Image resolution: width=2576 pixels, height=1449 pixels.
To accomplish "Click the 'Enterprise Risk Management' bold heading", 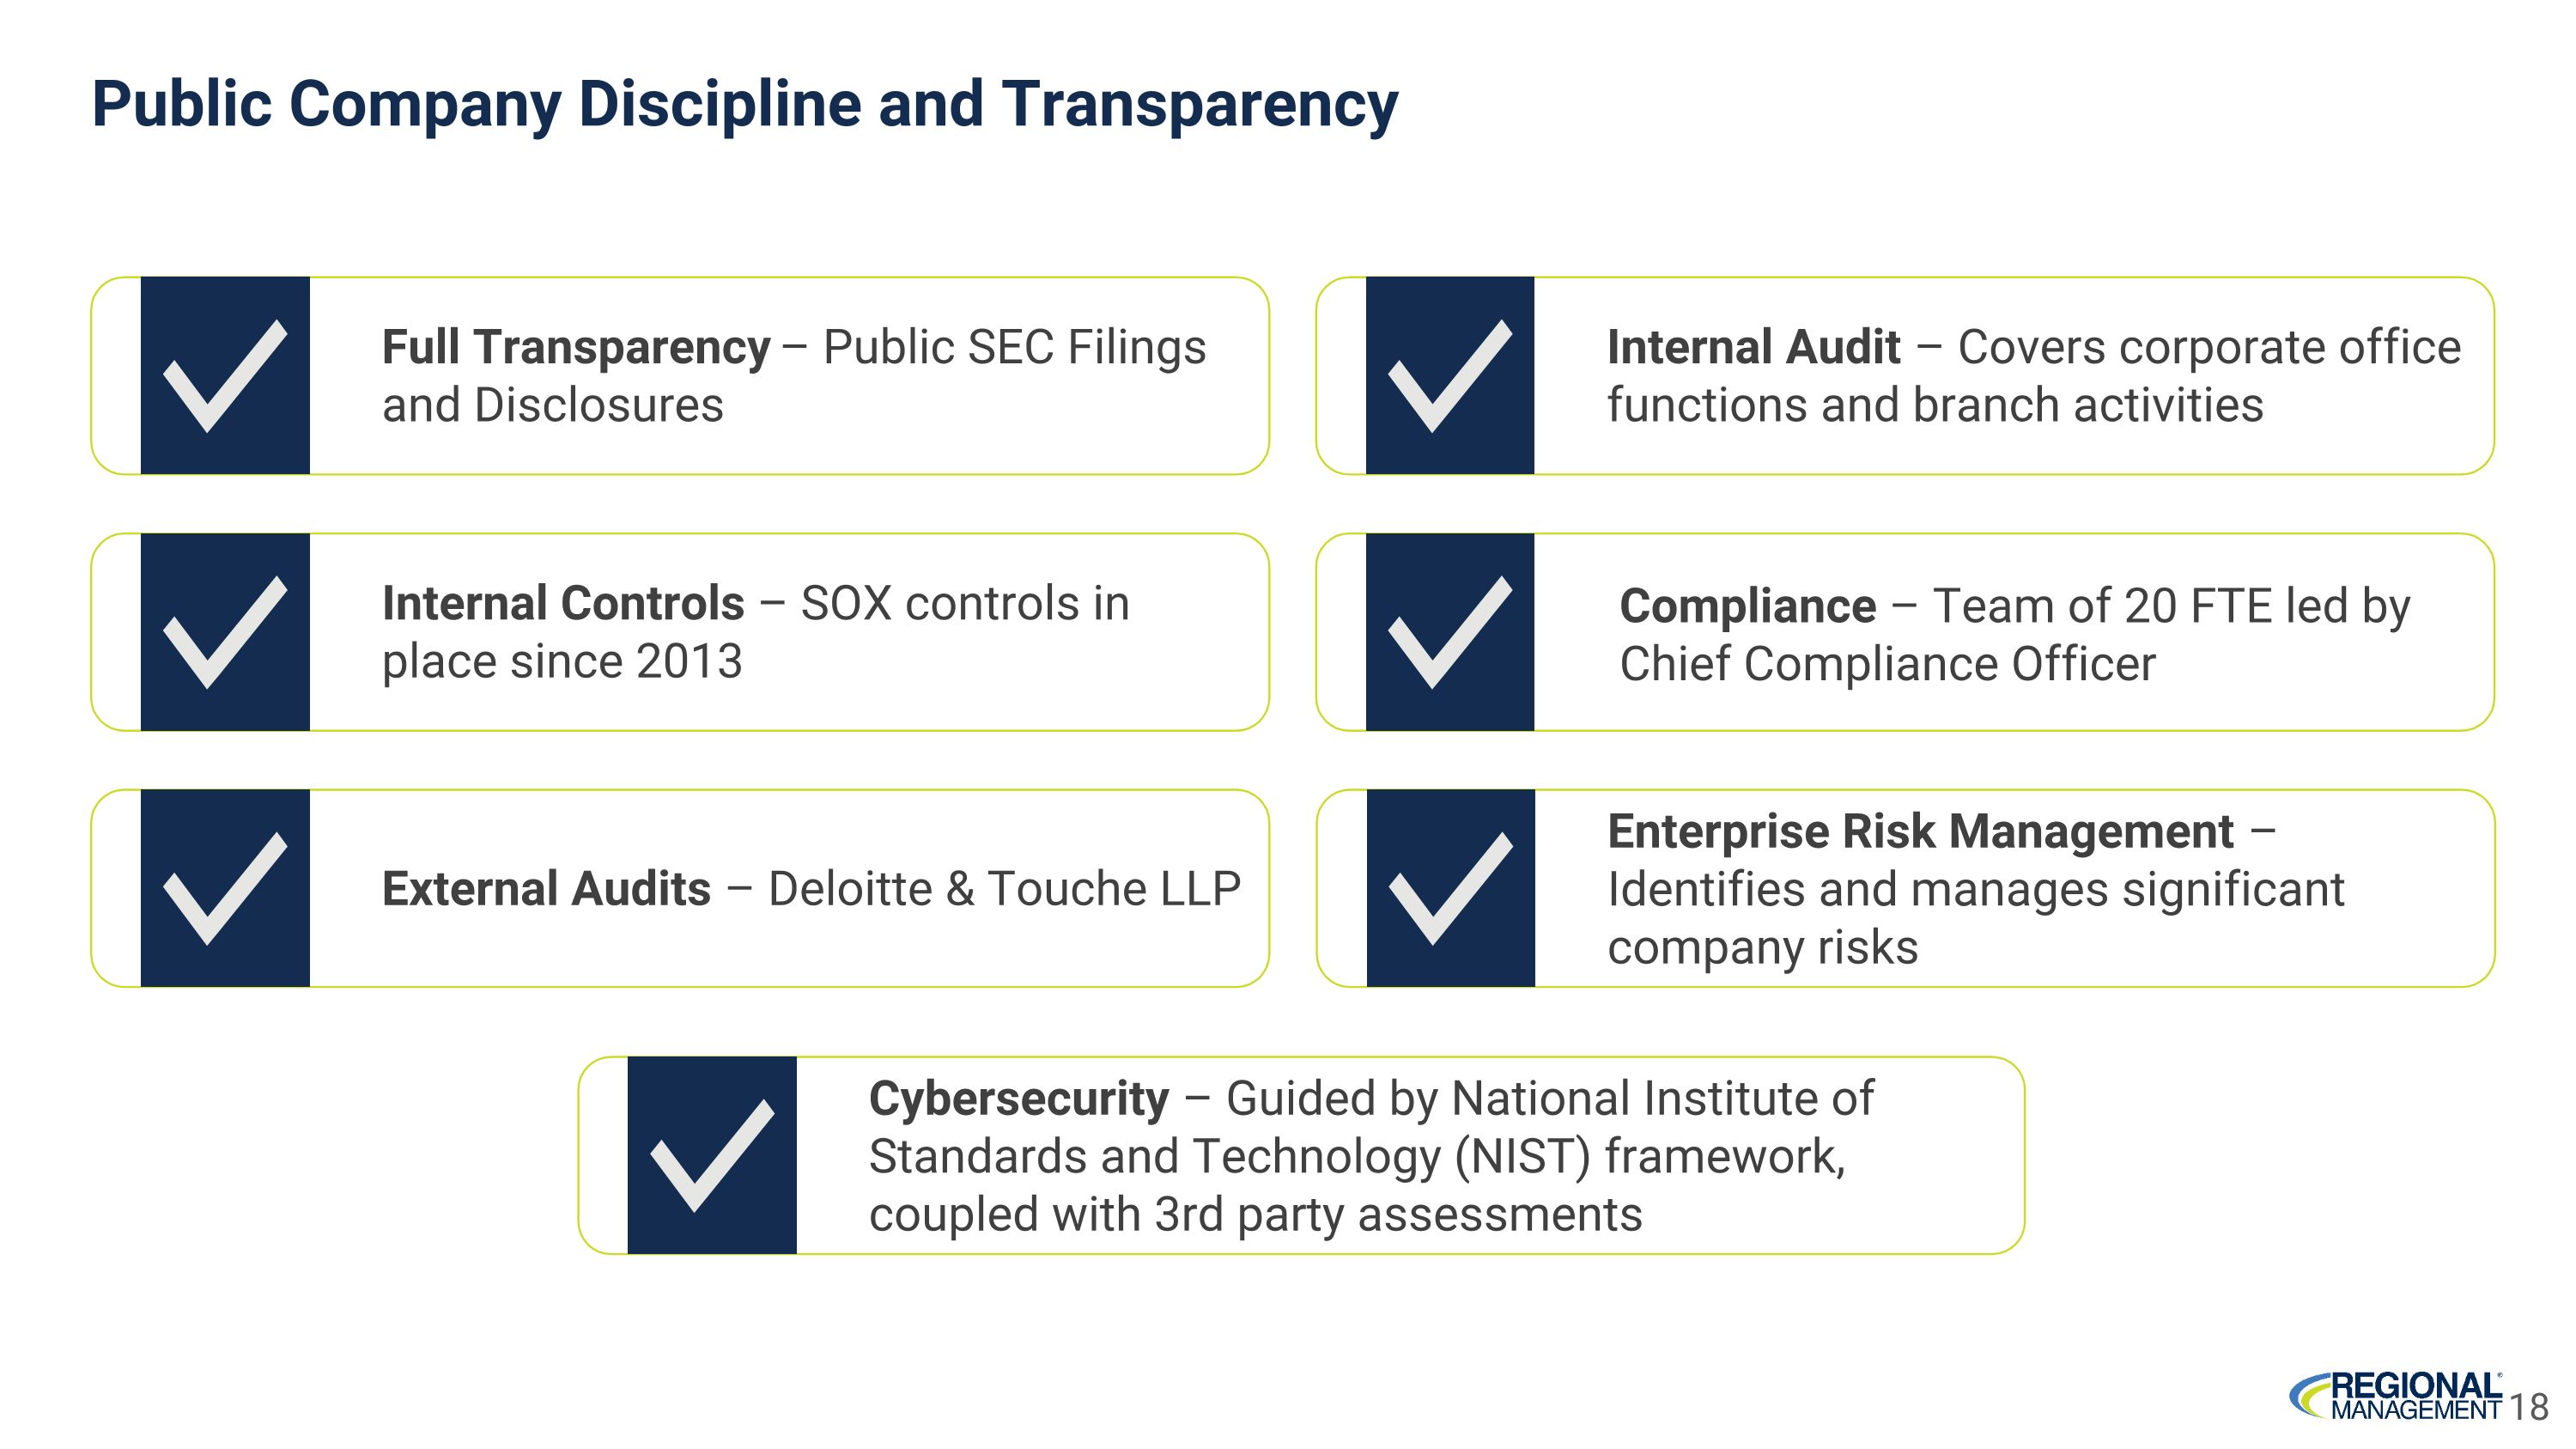I will pos(1920,831).
